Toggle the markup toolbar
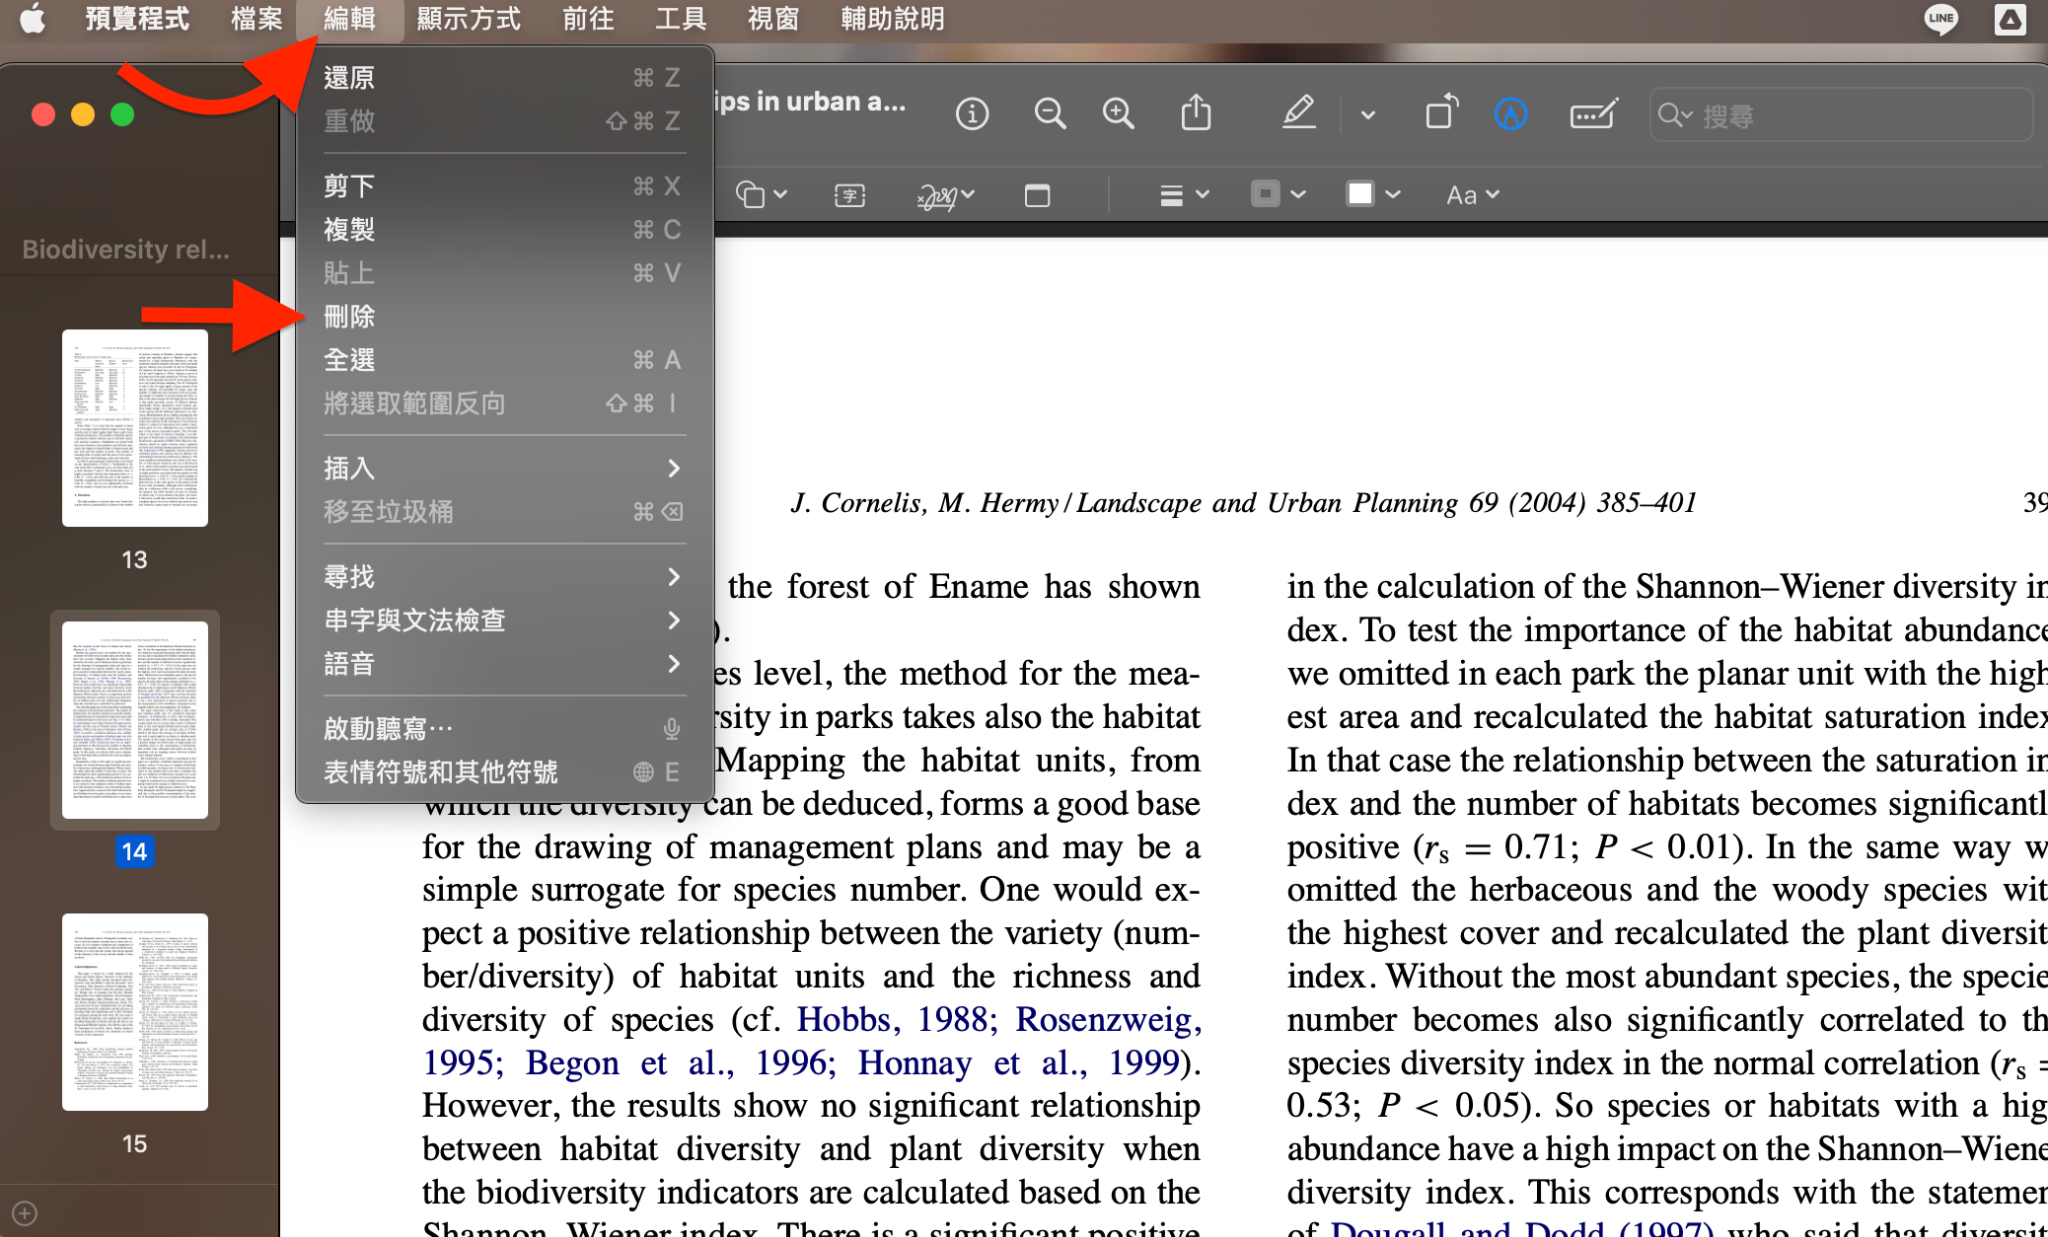Image resolution: width=2048 pixels, height=1237 pixels. (1592, 113)
